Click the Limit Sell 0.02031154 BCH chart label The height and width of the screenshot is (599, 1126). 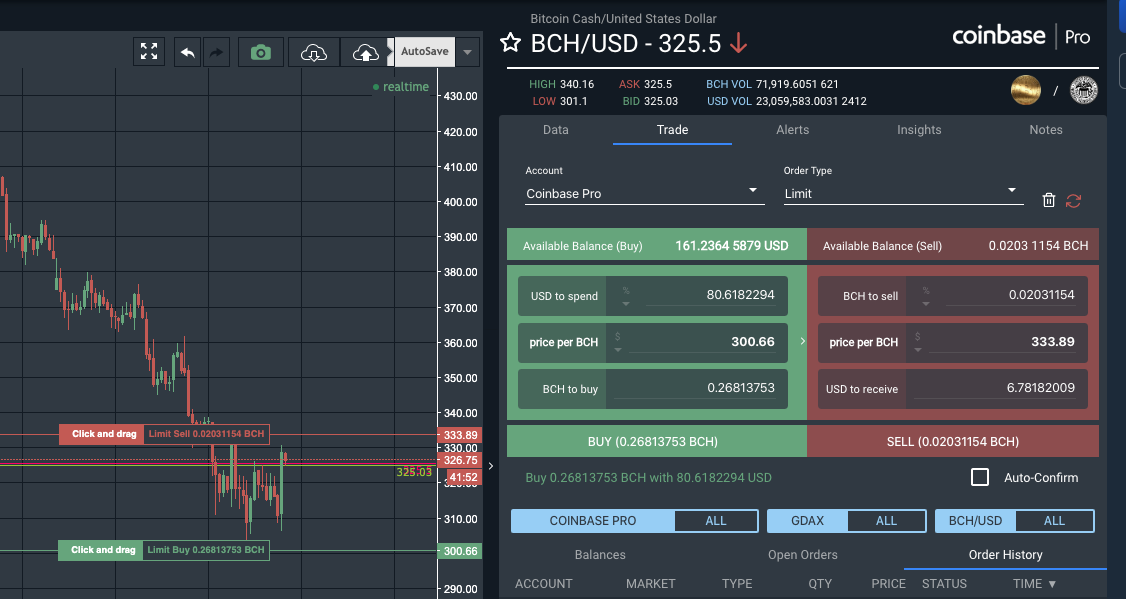[x=206, y=434]
